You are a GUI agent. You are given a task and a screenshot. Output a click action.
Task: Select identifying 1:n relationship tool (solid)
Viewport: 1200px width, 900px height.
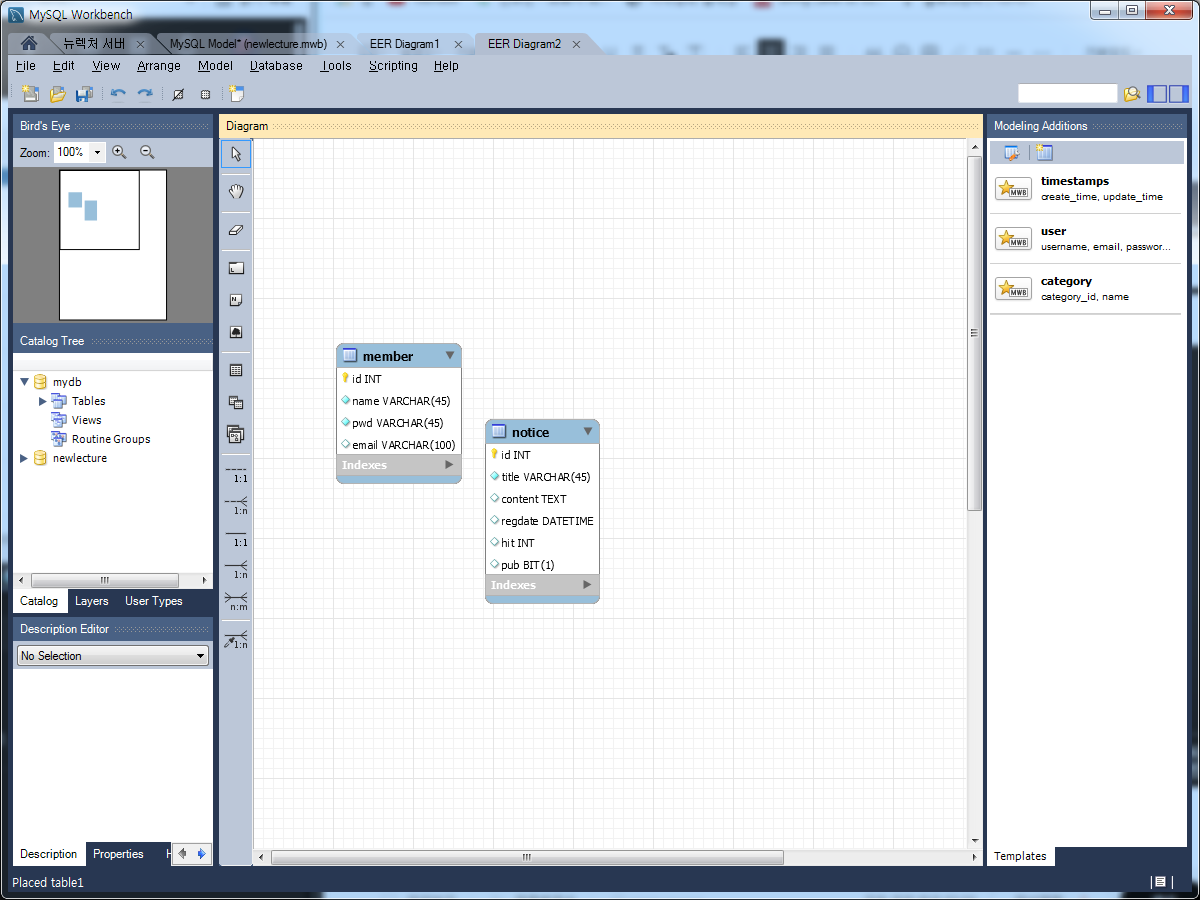point(236,570)
